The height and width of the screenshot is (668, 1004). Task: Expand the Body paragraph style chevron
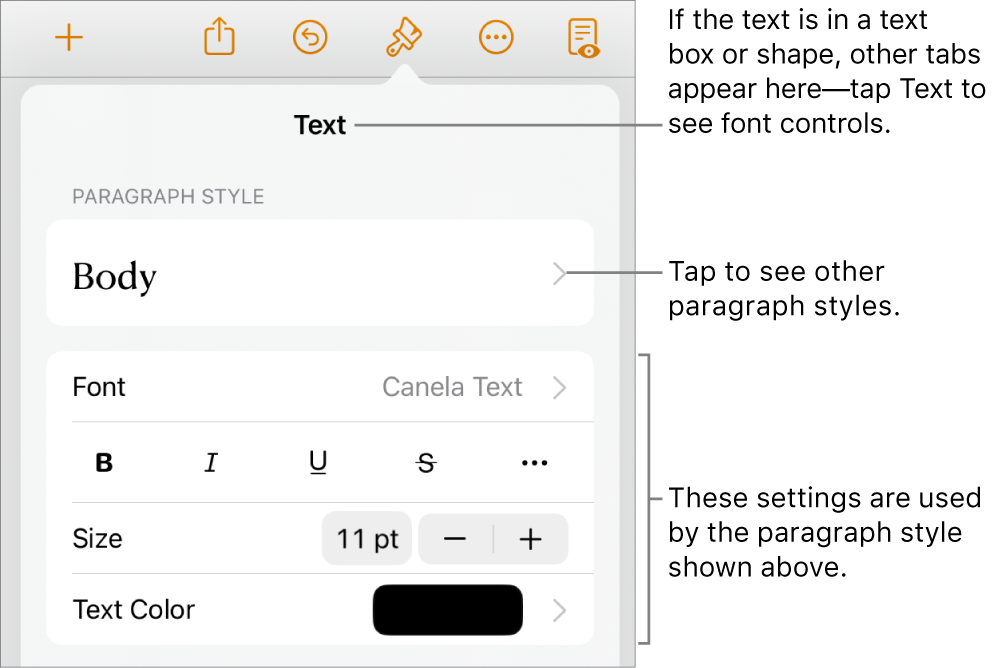coord(560,276)
